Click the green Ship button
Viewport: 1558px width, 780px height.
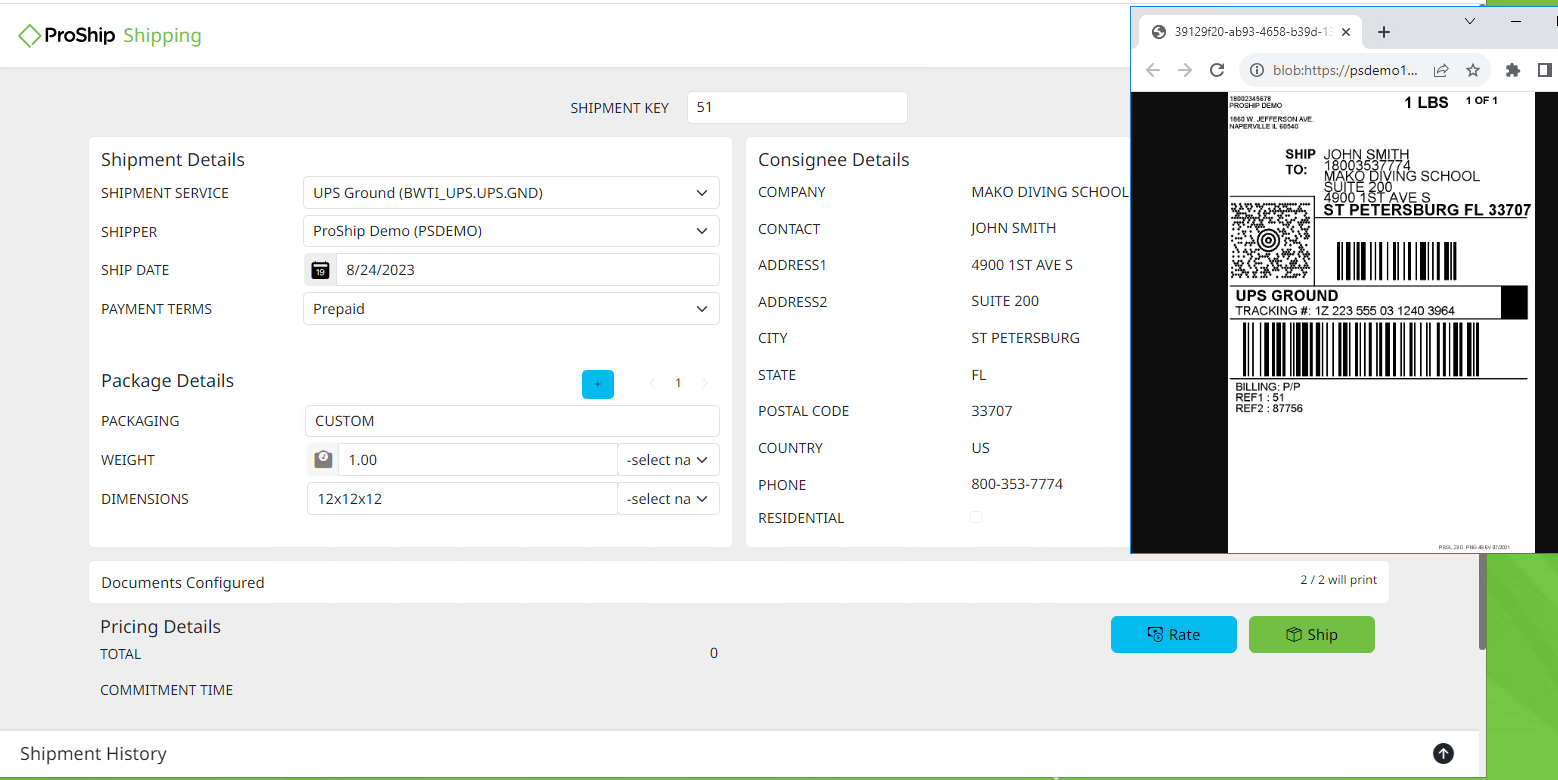tap(1311, 634)
